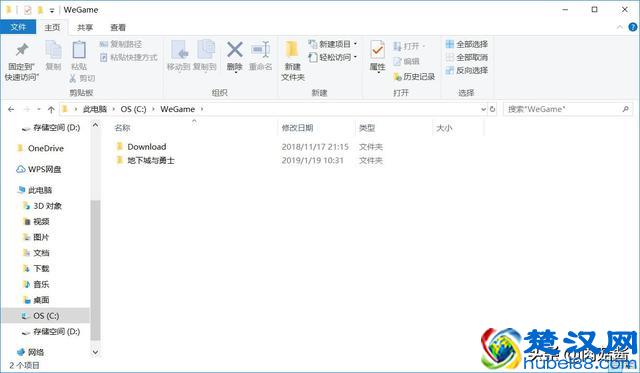Expand chevron after WeGame in breadcrumb
640x373 pixels.
202,109
